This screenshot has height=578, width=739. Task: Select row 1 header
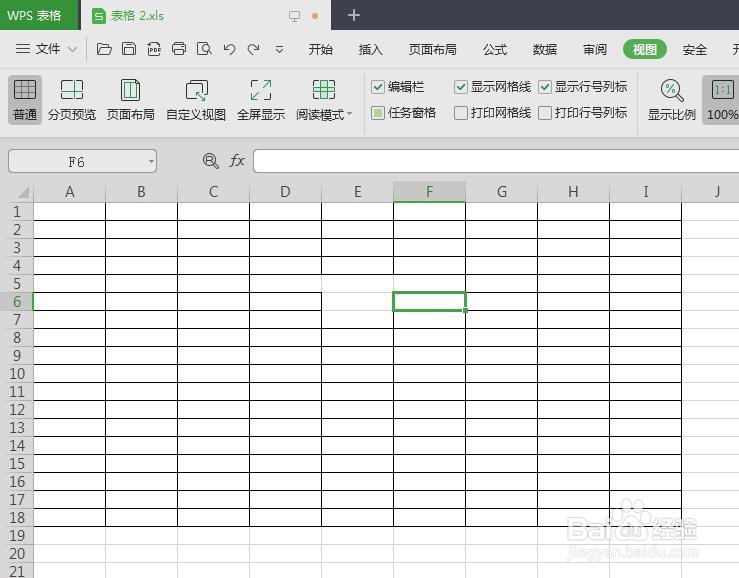(x=16, y=212)
